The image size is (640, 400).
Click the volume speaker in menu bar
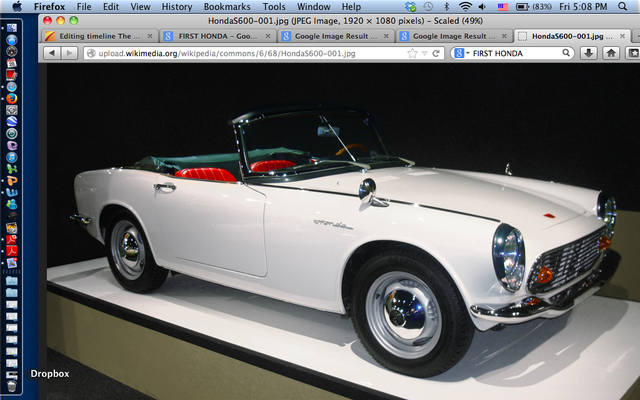pyautogui.click(x=482, y=7)
